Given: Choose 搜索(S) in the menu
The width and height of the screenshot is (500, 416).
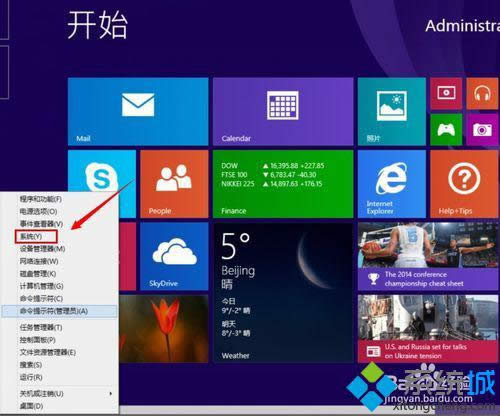Looking at the screenshot, I should point(31,365).
